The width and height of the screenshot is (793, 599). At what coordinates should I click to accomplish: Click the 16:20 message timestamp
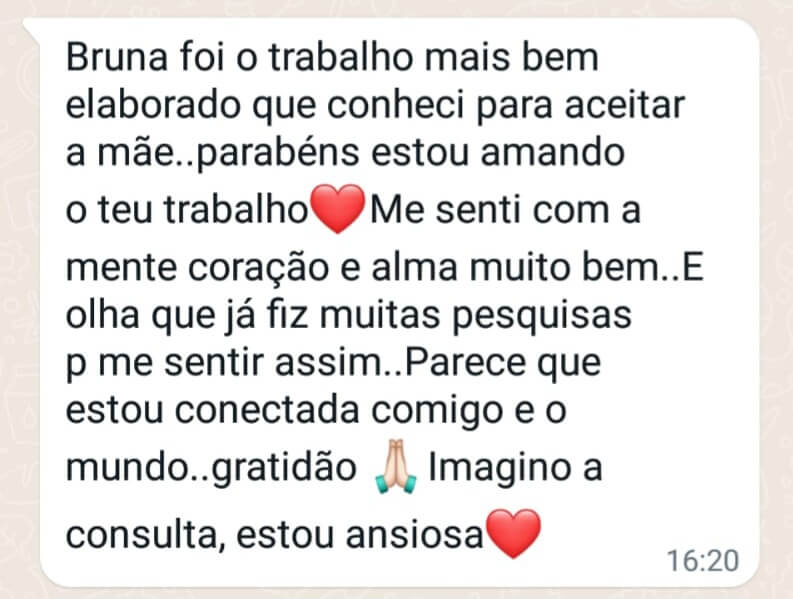(x=703, y=561)
